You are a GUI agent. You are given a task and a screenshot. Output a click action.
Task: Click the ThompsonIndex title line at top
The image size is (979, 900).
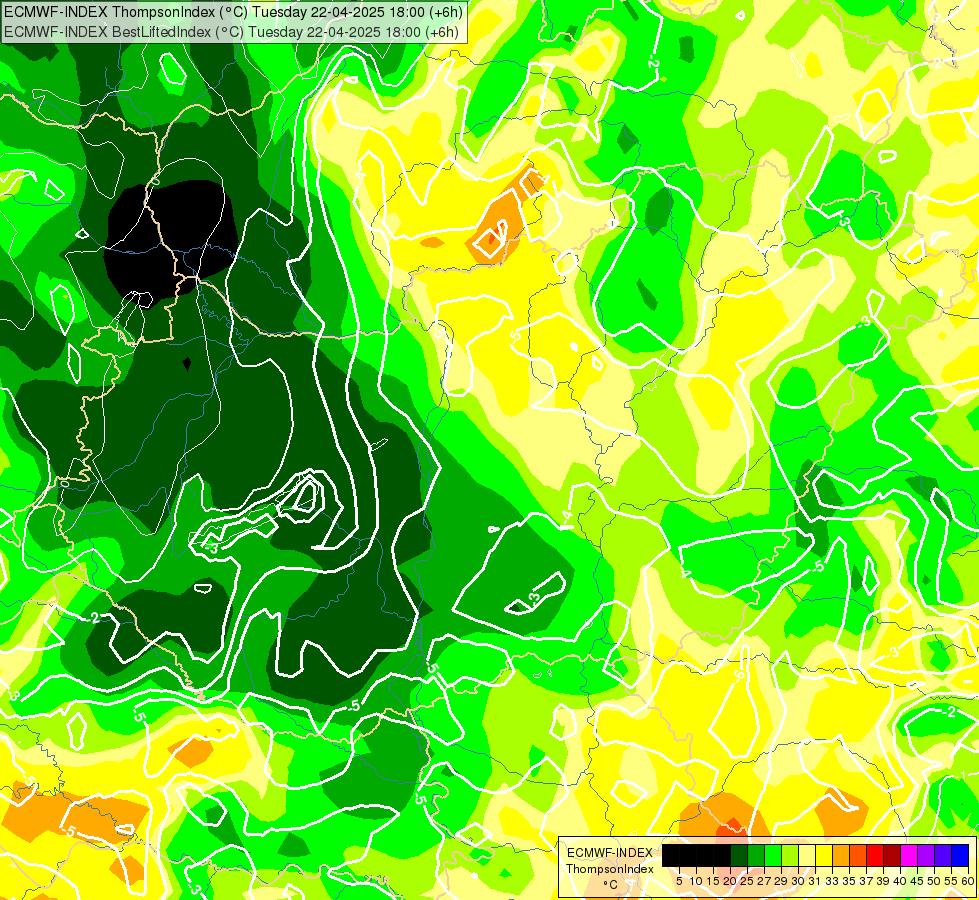coord(234,11)
